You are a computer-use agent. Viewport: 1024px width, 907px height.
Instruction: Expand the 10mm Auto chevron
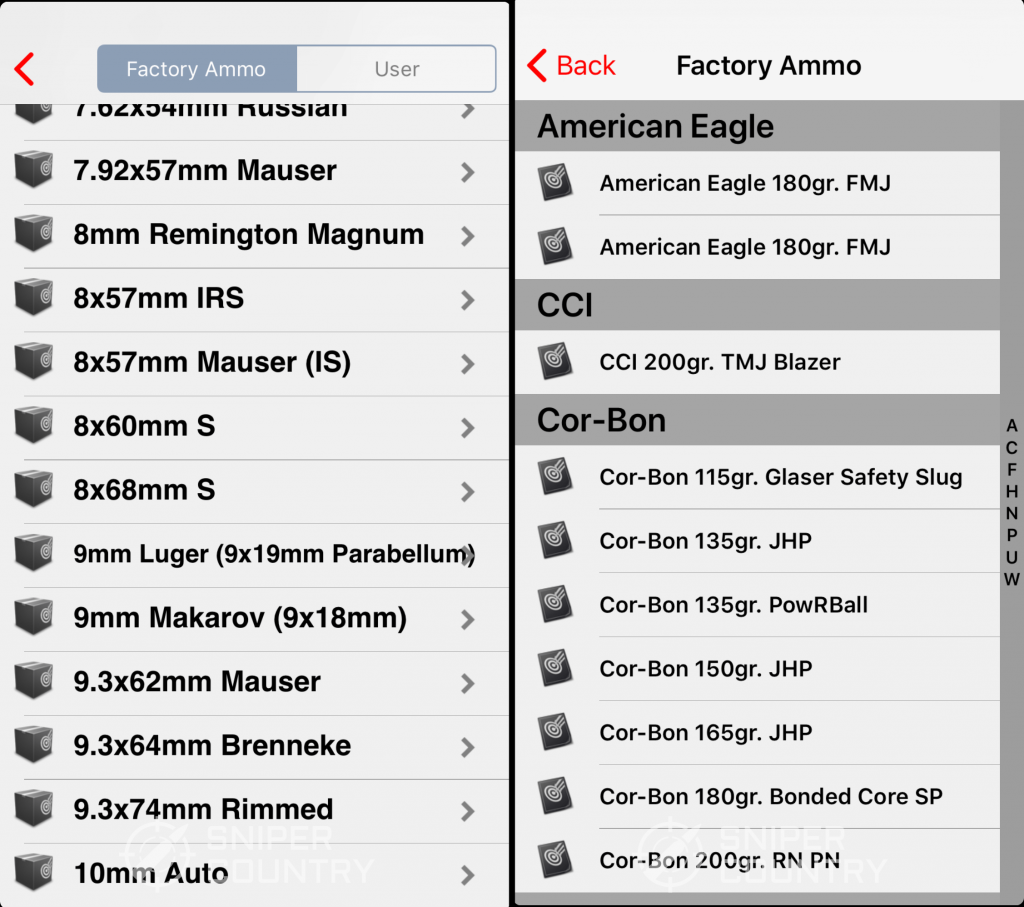pyautogui.click(x=468, y=876)
